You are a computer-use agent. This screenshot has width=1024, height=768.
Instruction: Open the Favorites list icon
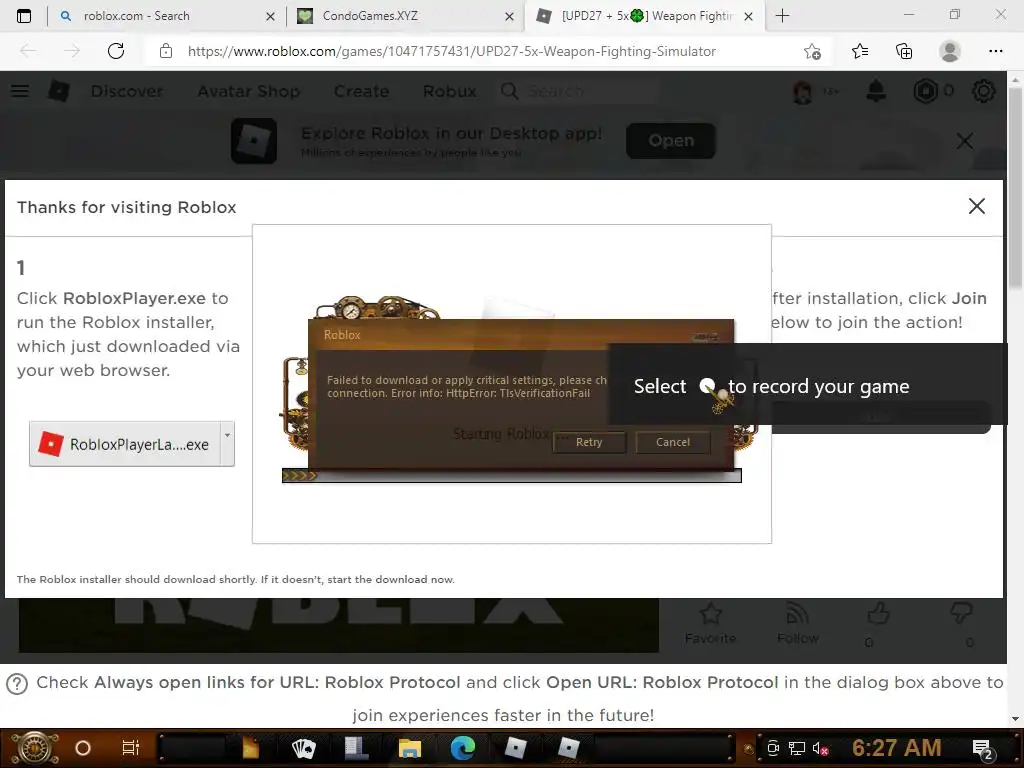tap(860, 51)
